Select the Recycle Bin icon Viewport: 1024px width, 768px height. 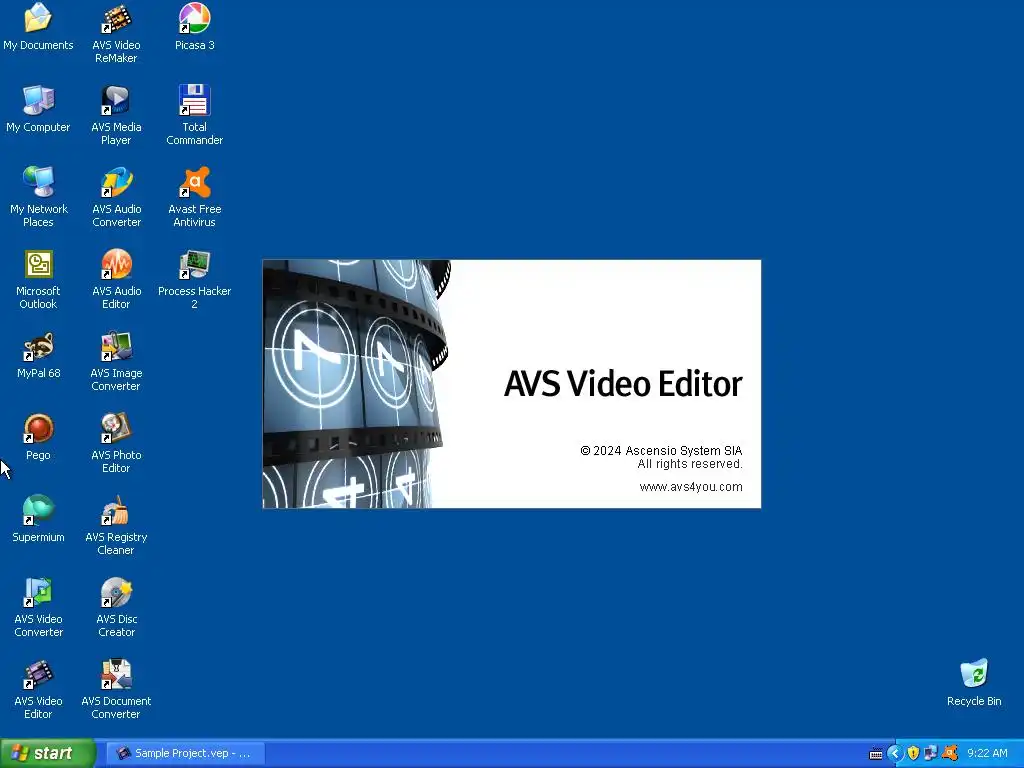click(x=974, y=683)
